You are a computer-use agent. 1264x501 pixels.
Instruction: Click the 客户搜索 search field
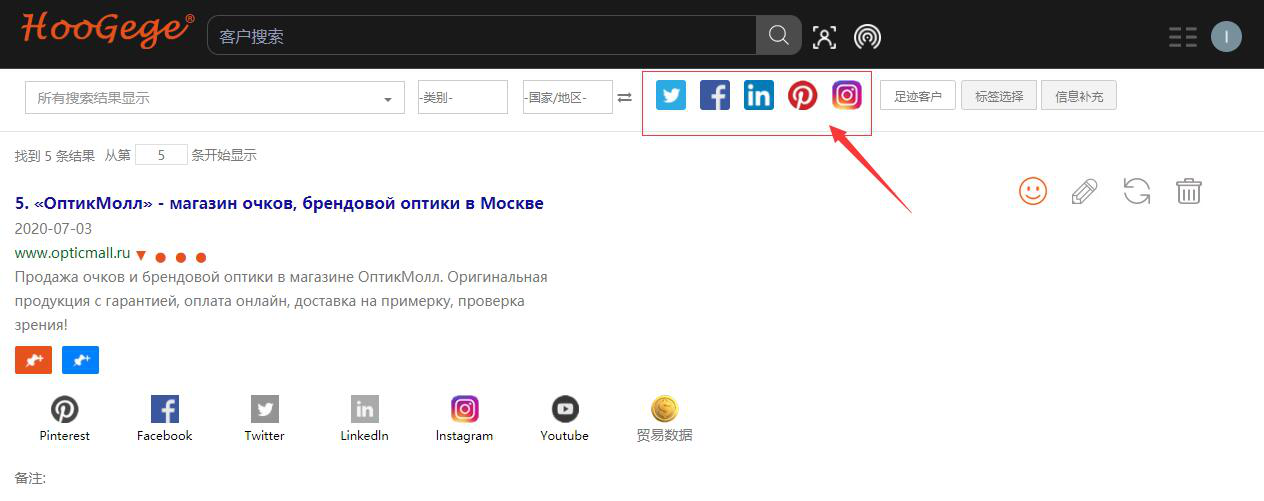click(x=480, y=36)
